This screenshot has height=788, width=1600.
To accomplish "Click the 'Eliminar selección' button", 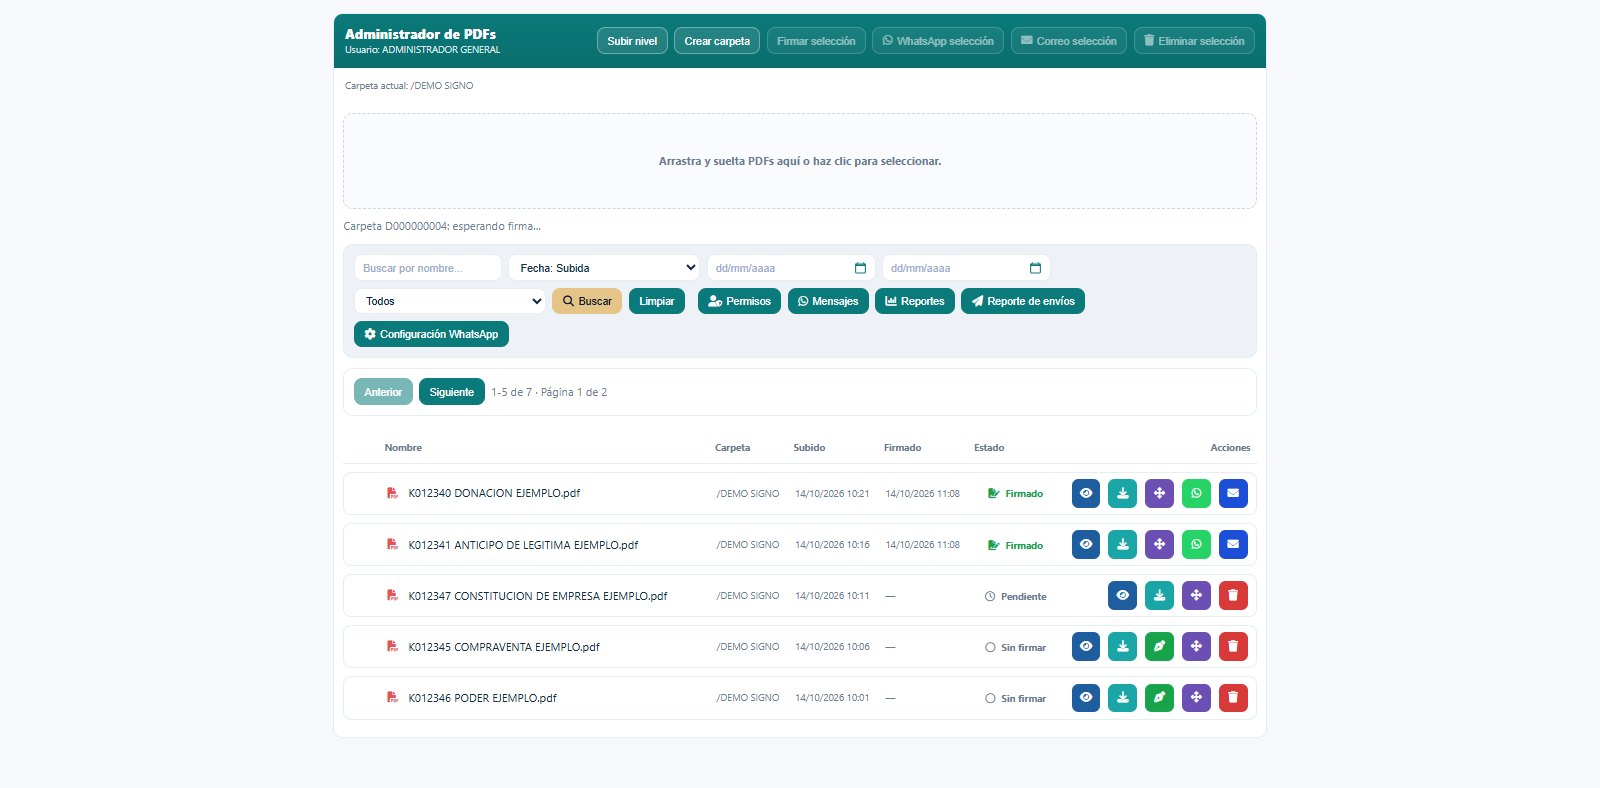I will 1194,41.
